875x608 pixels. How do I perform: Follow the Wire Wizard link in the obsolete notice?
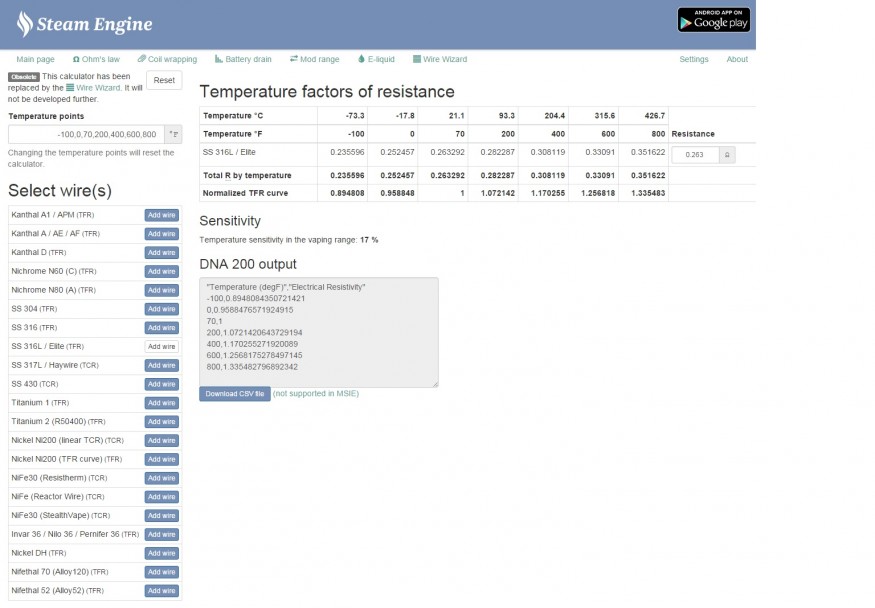(x=93, y=88)
